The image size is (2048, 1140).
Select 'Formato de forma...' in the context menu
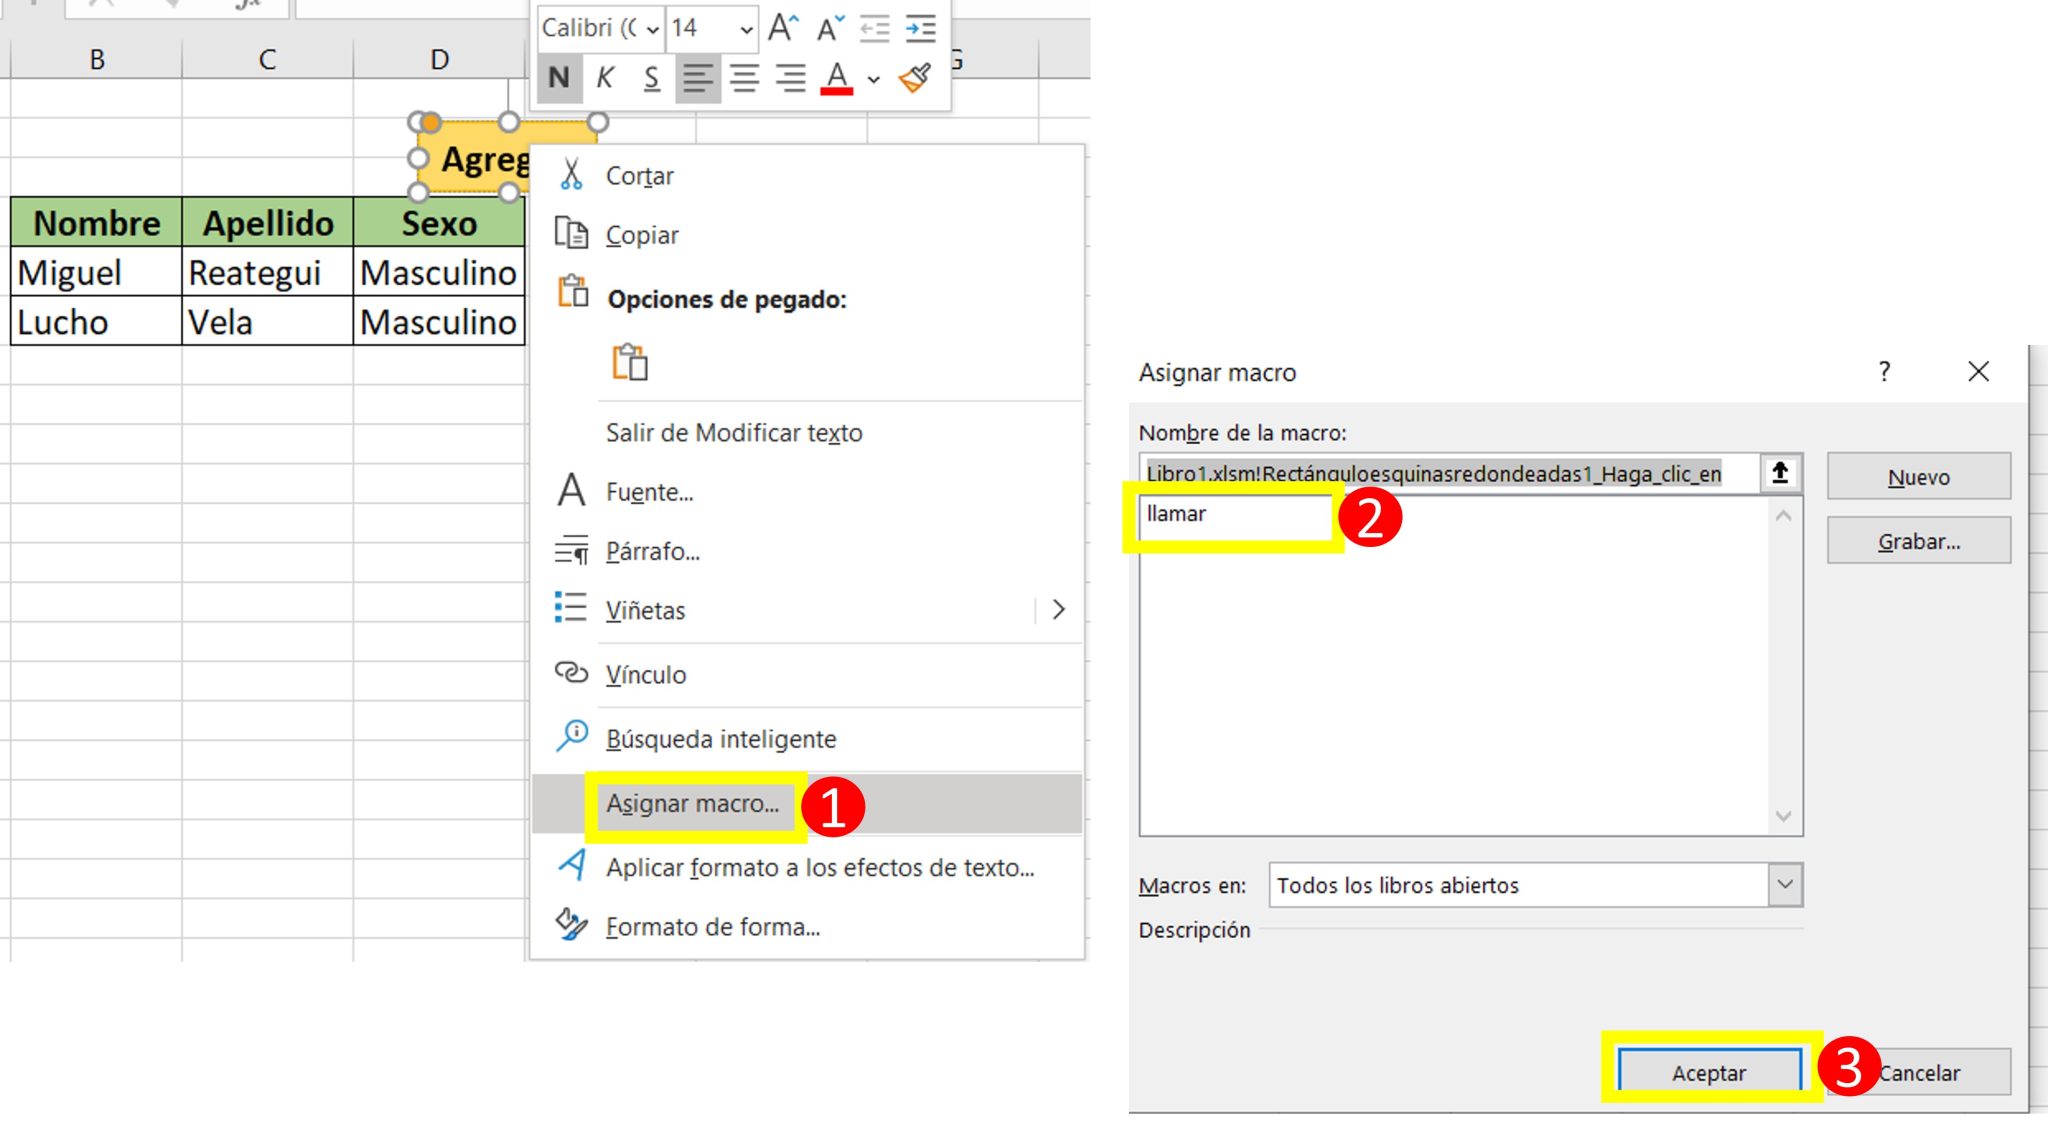click(x=712, y=926)
